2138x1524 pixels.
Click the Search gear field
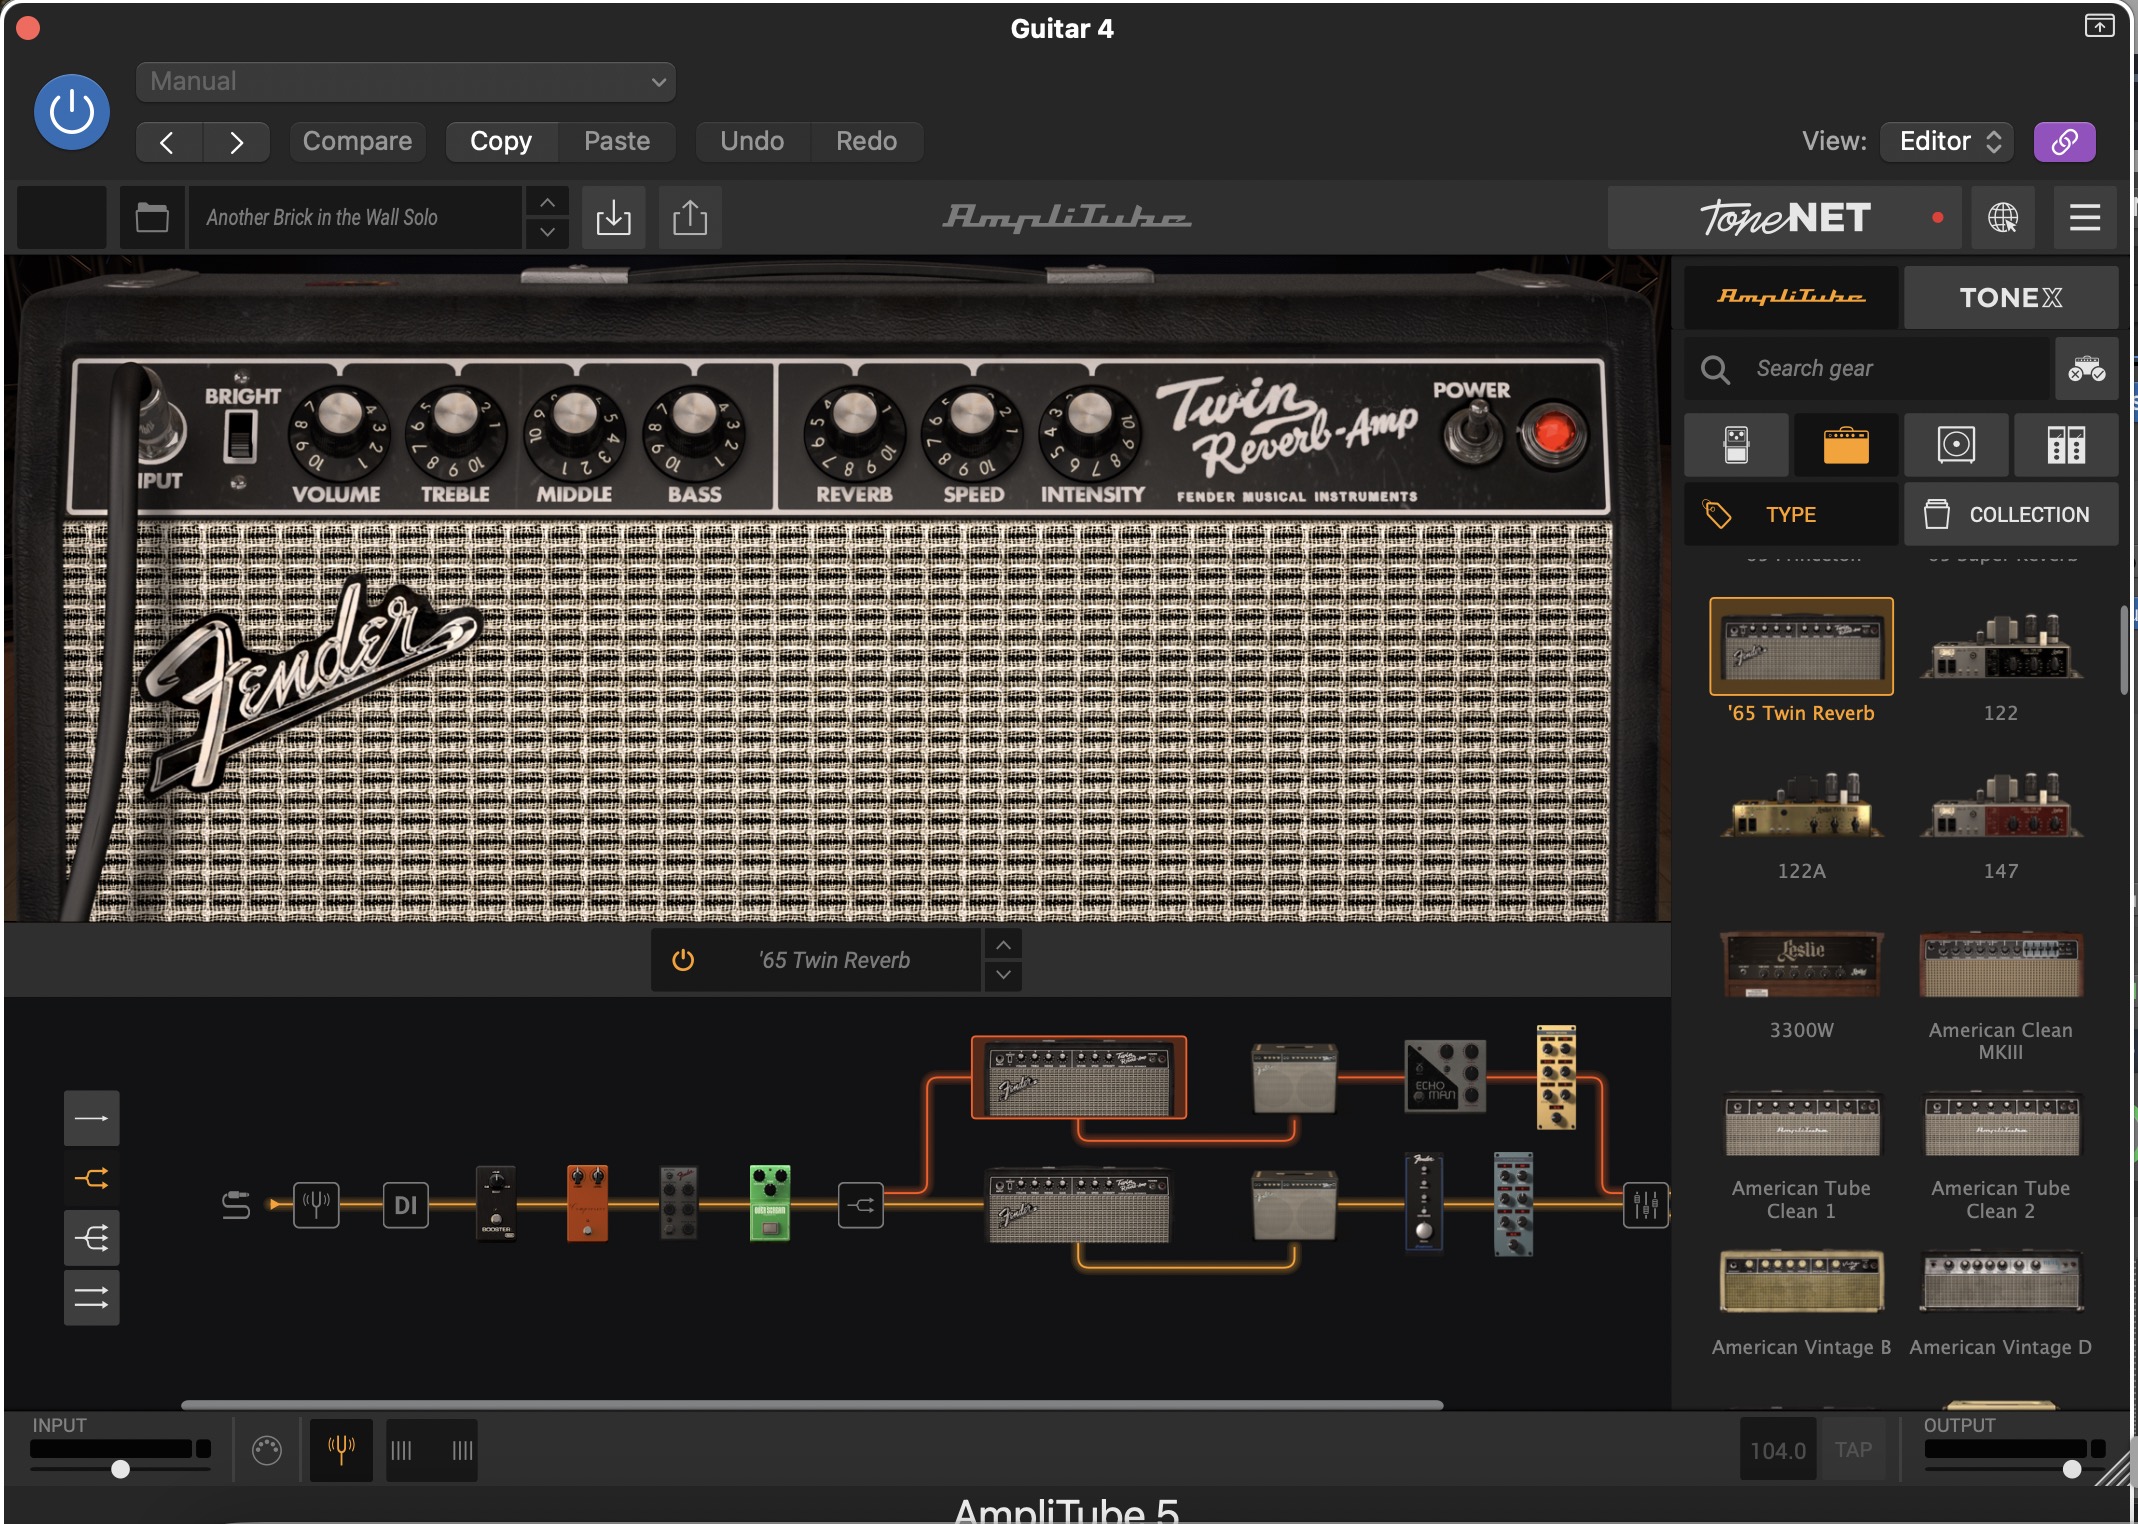click(x=1868, y=368)
